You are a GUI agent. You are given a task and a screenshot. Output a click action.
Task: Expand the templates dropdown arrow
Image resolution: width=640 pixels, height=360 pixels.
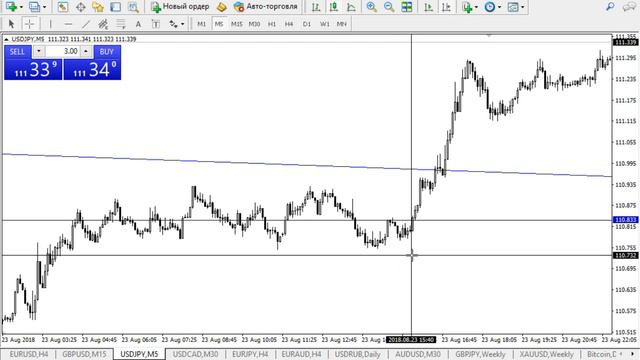[x=522, y=7]
